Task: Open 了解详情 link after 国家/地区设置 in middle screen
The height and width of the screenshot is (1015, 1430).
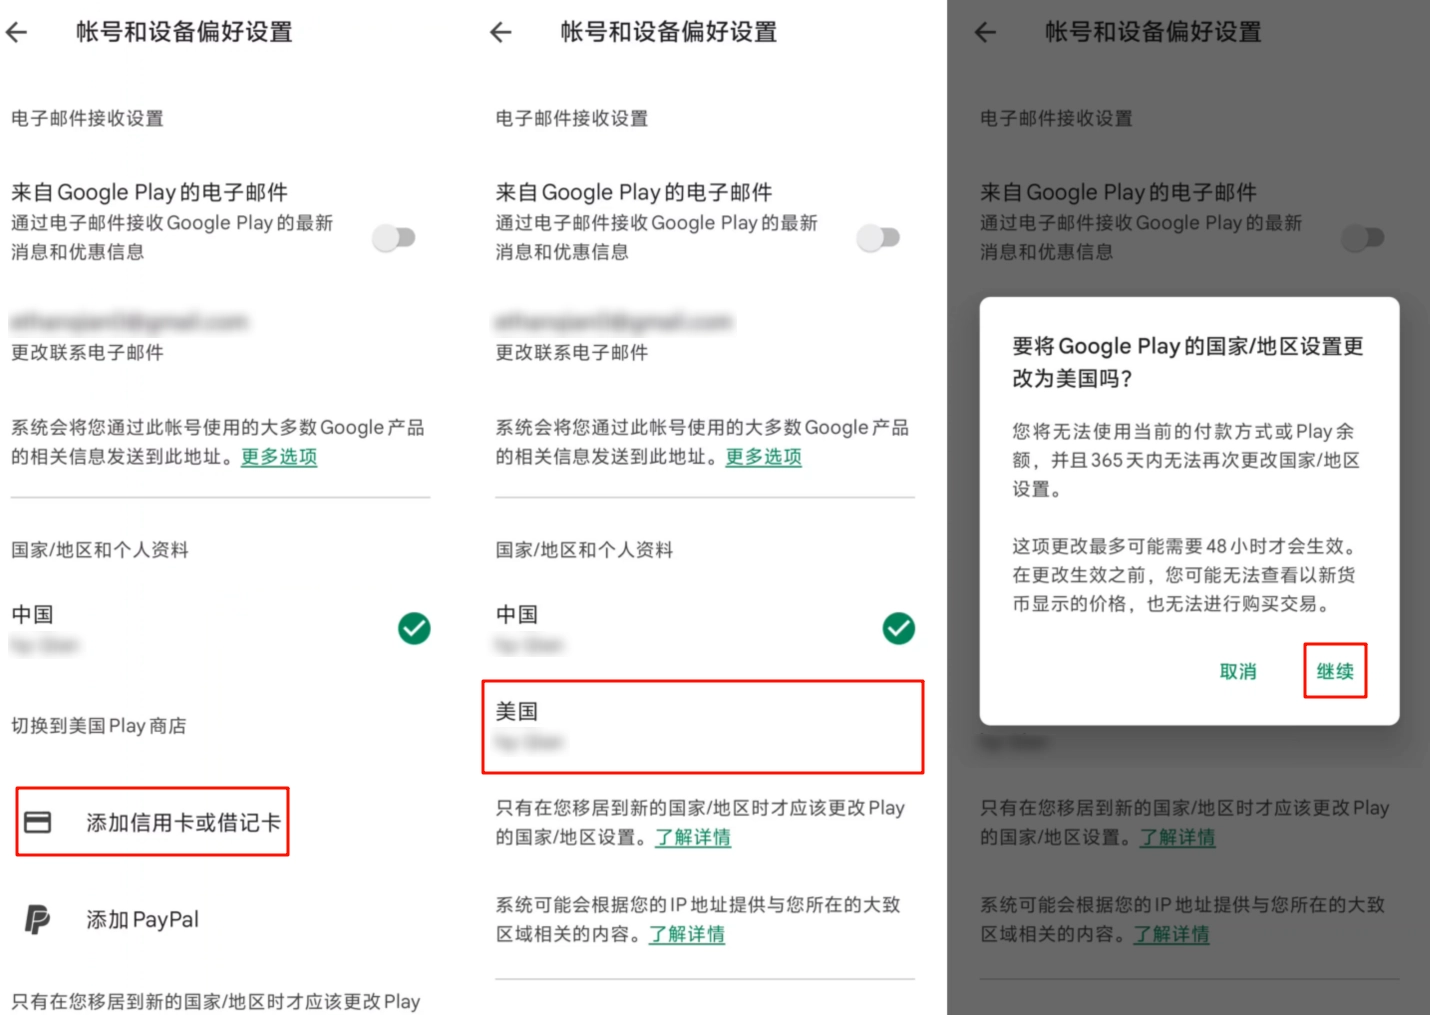Action: [693, 837]
